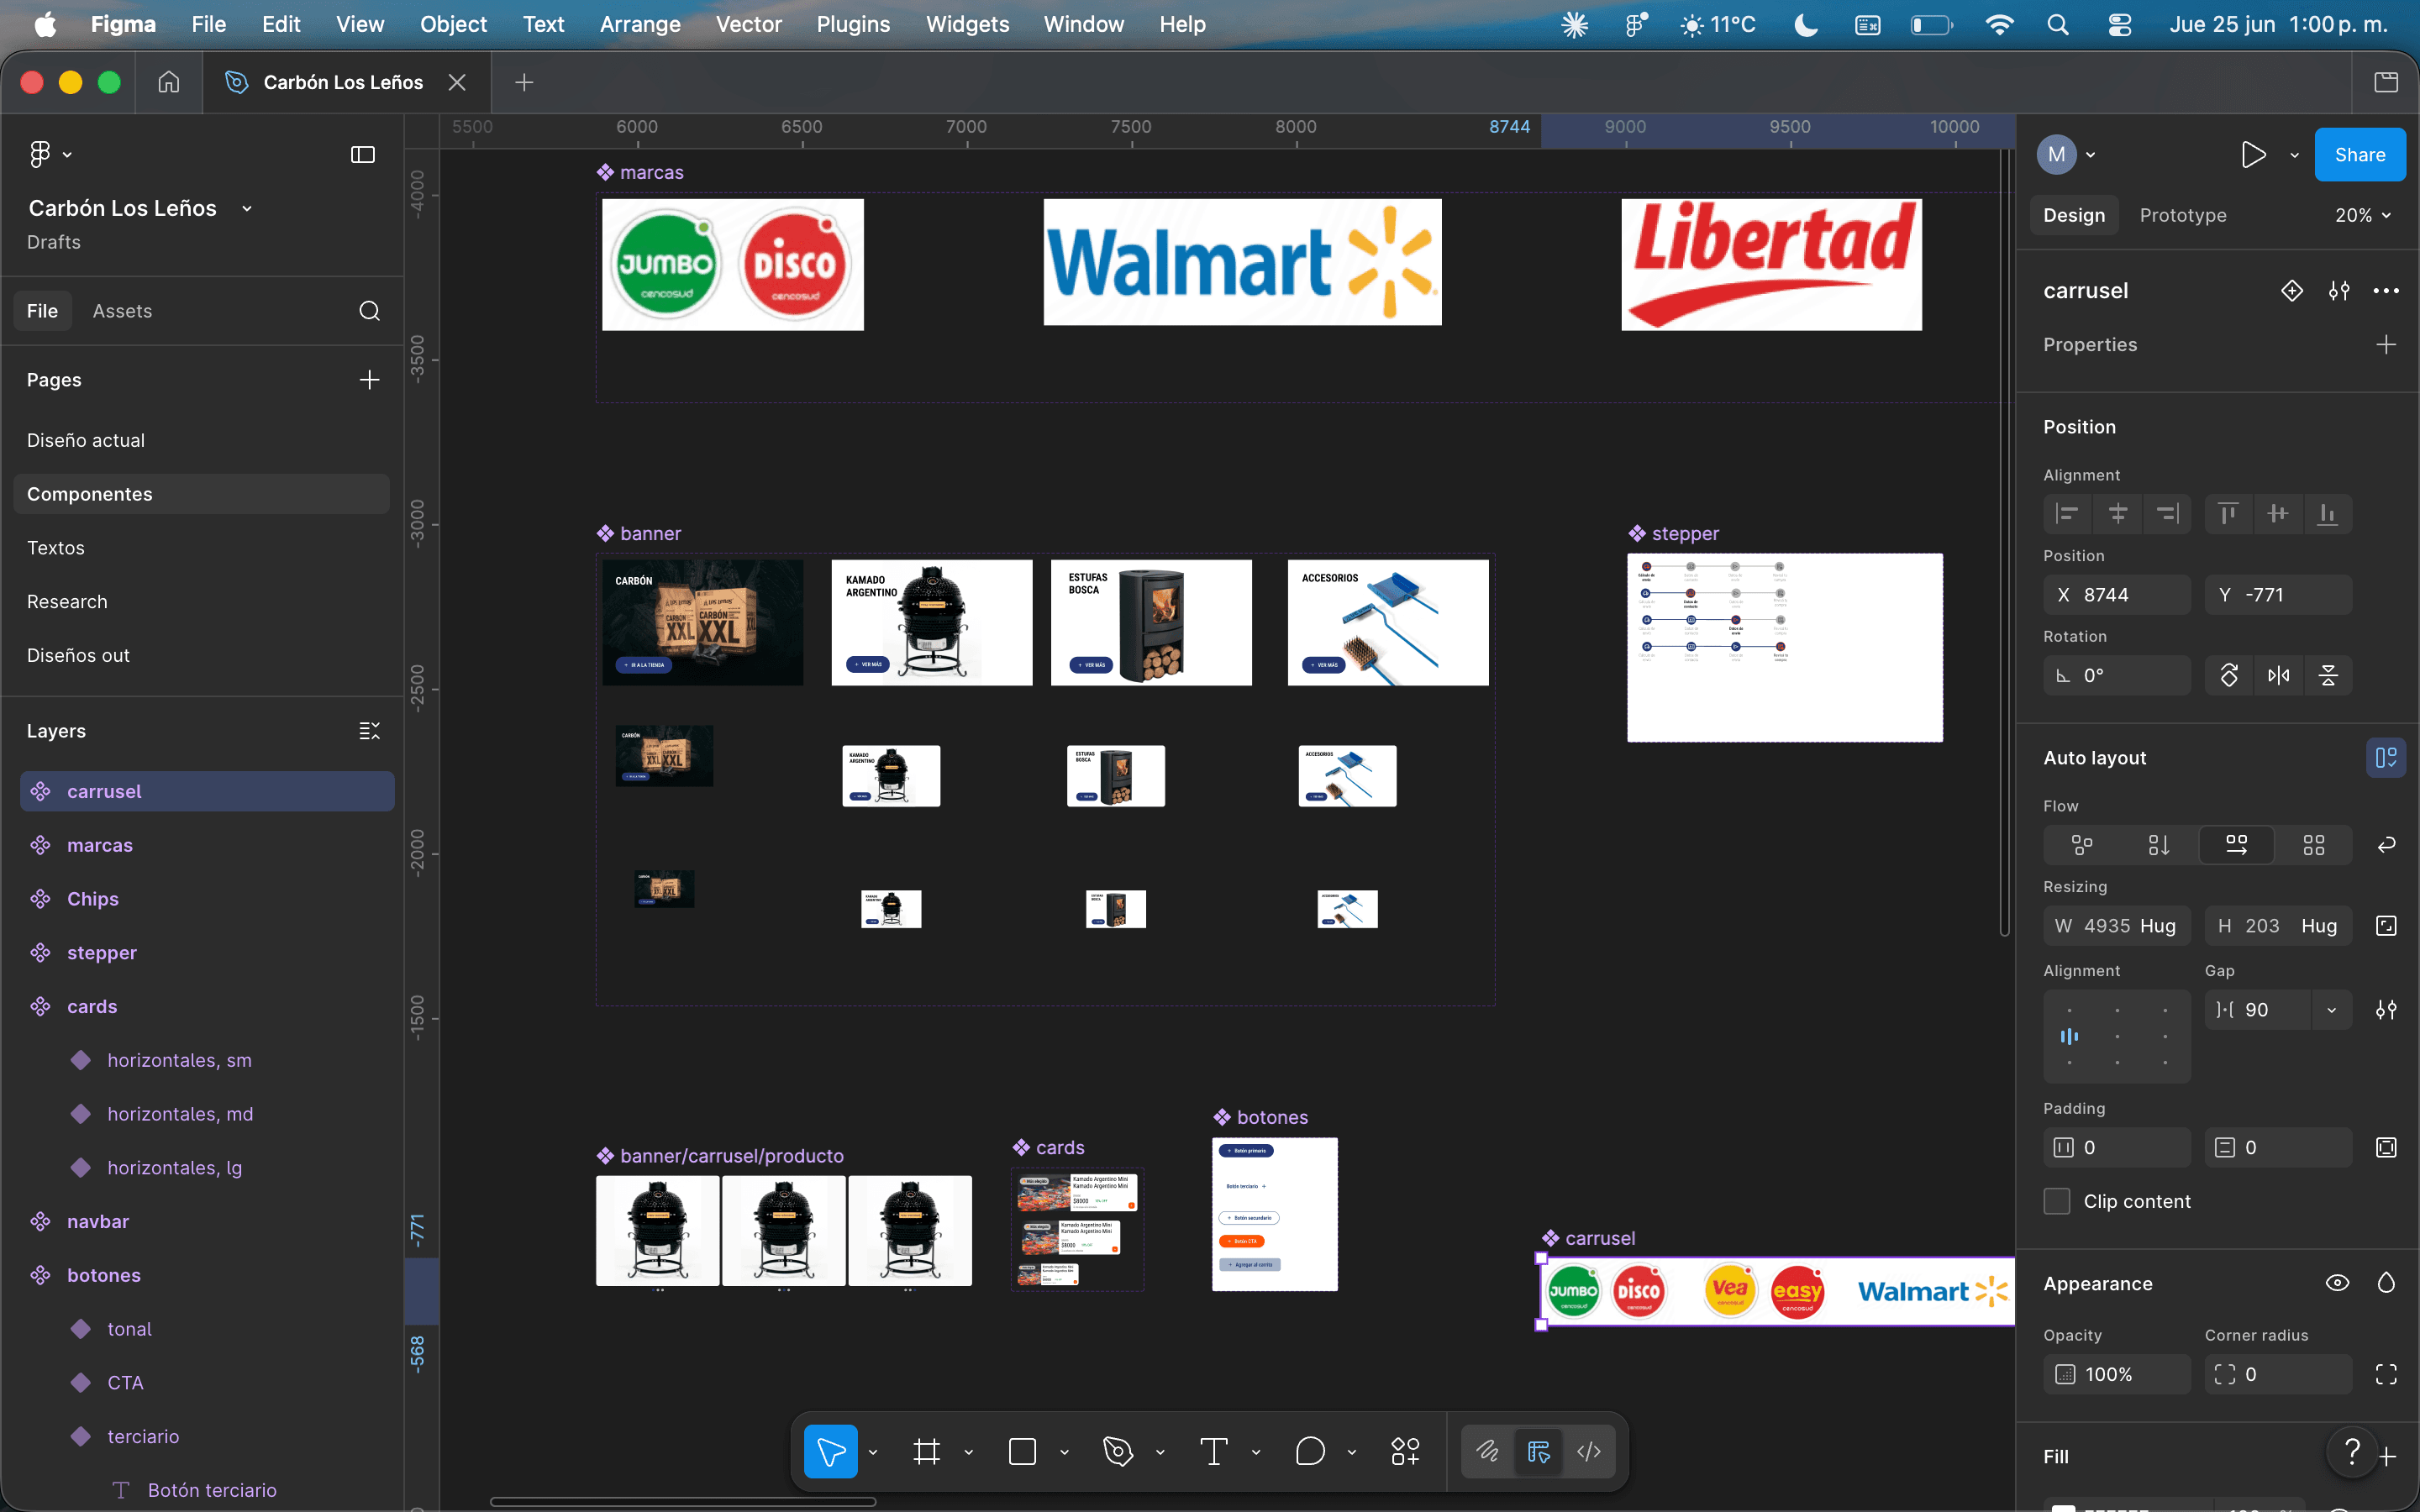Align vertical centers
The height and width of the screenshot is (1512, 2420).
(x=2278, y=514)
